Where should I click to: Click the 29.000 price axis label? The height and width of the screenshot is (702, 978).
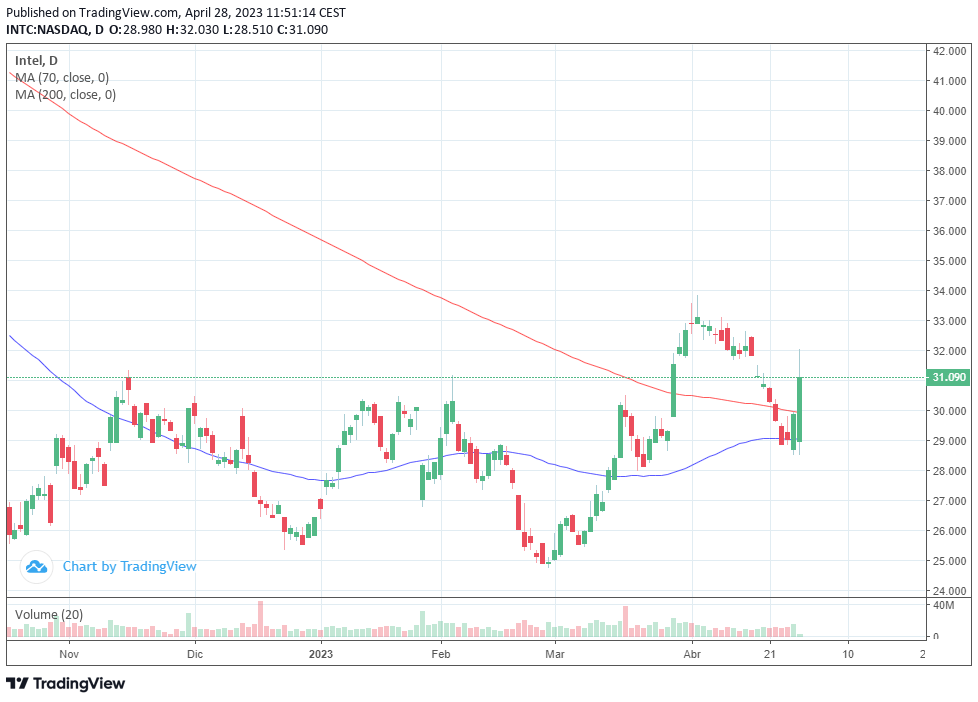point(949,441)
